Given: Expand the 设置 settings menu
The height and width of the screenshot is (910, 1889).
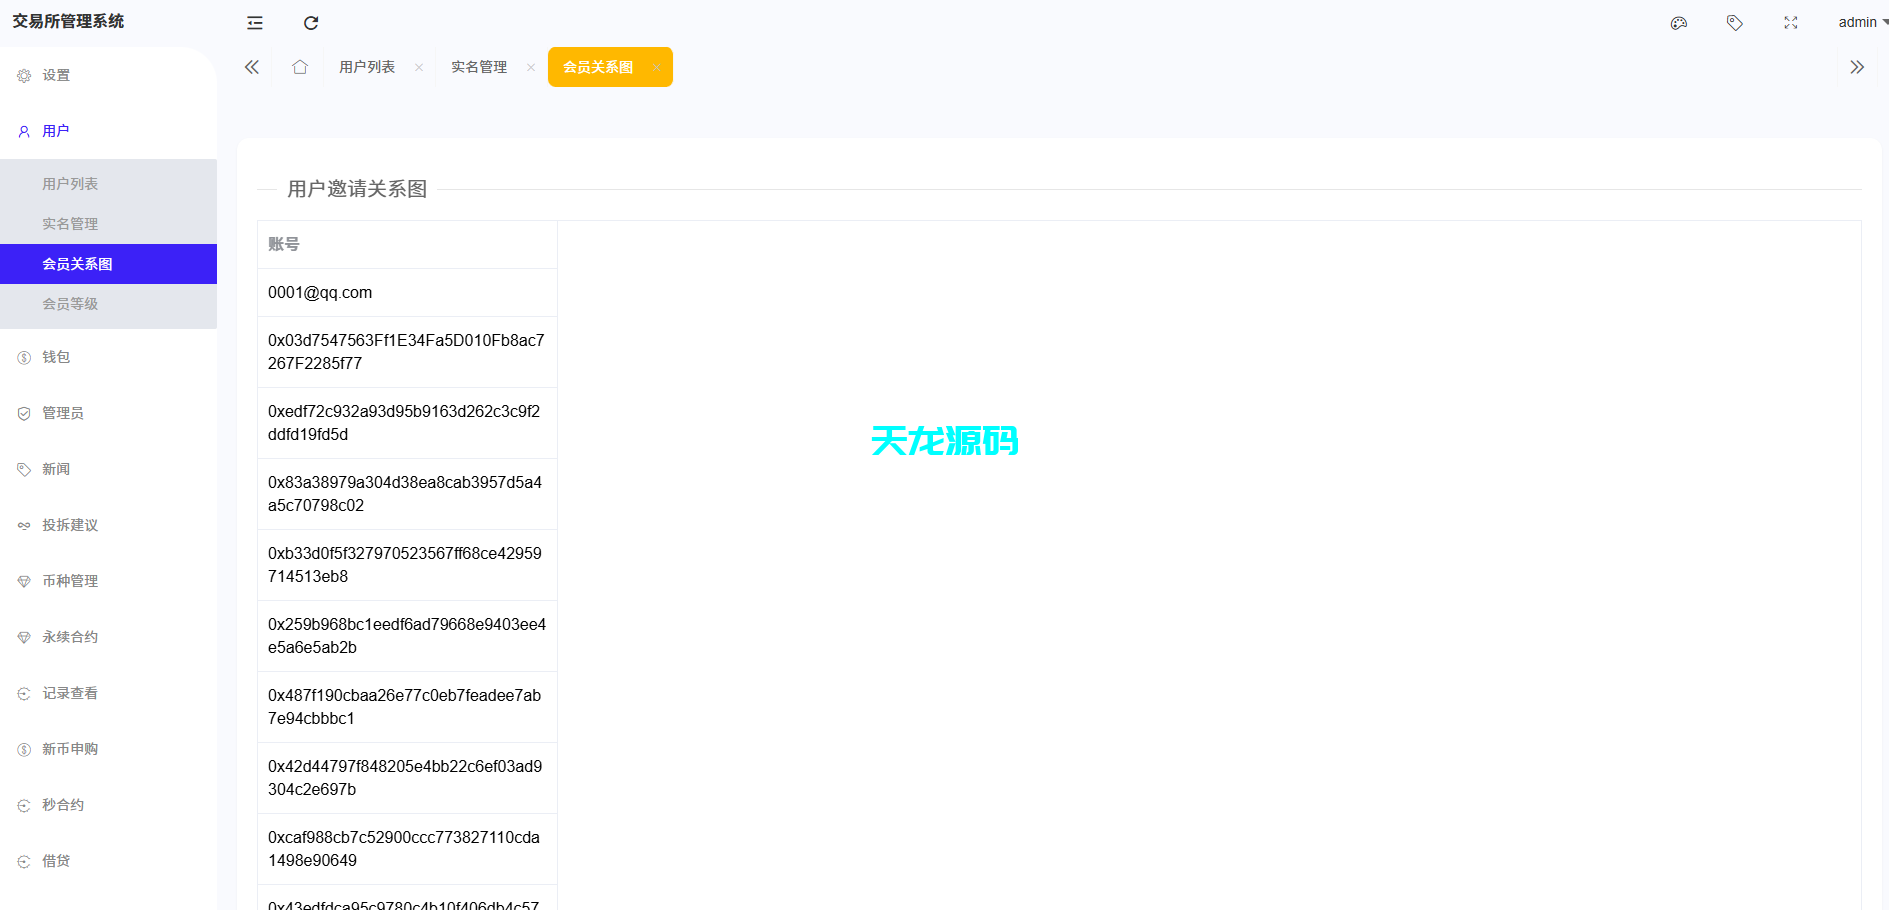Looking at the screenshot, I should coord(55,74).
